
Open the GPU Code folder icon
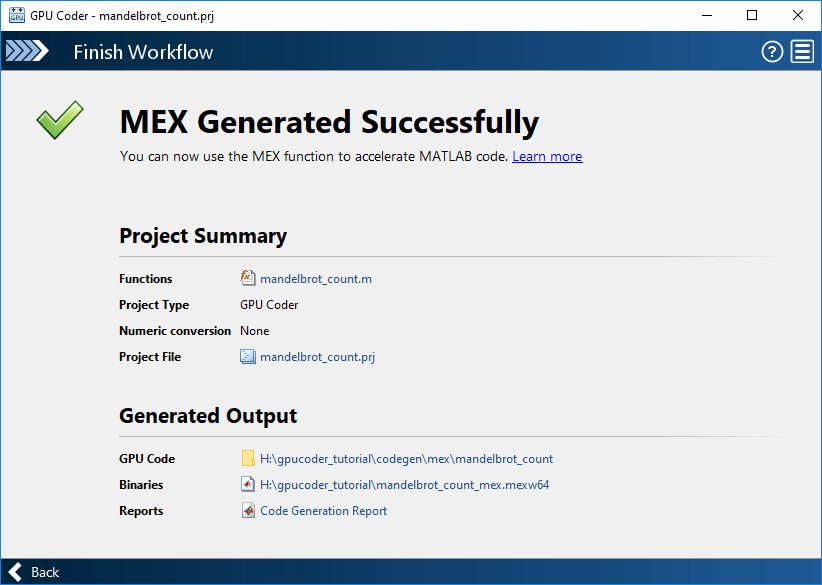pos(246,458)
